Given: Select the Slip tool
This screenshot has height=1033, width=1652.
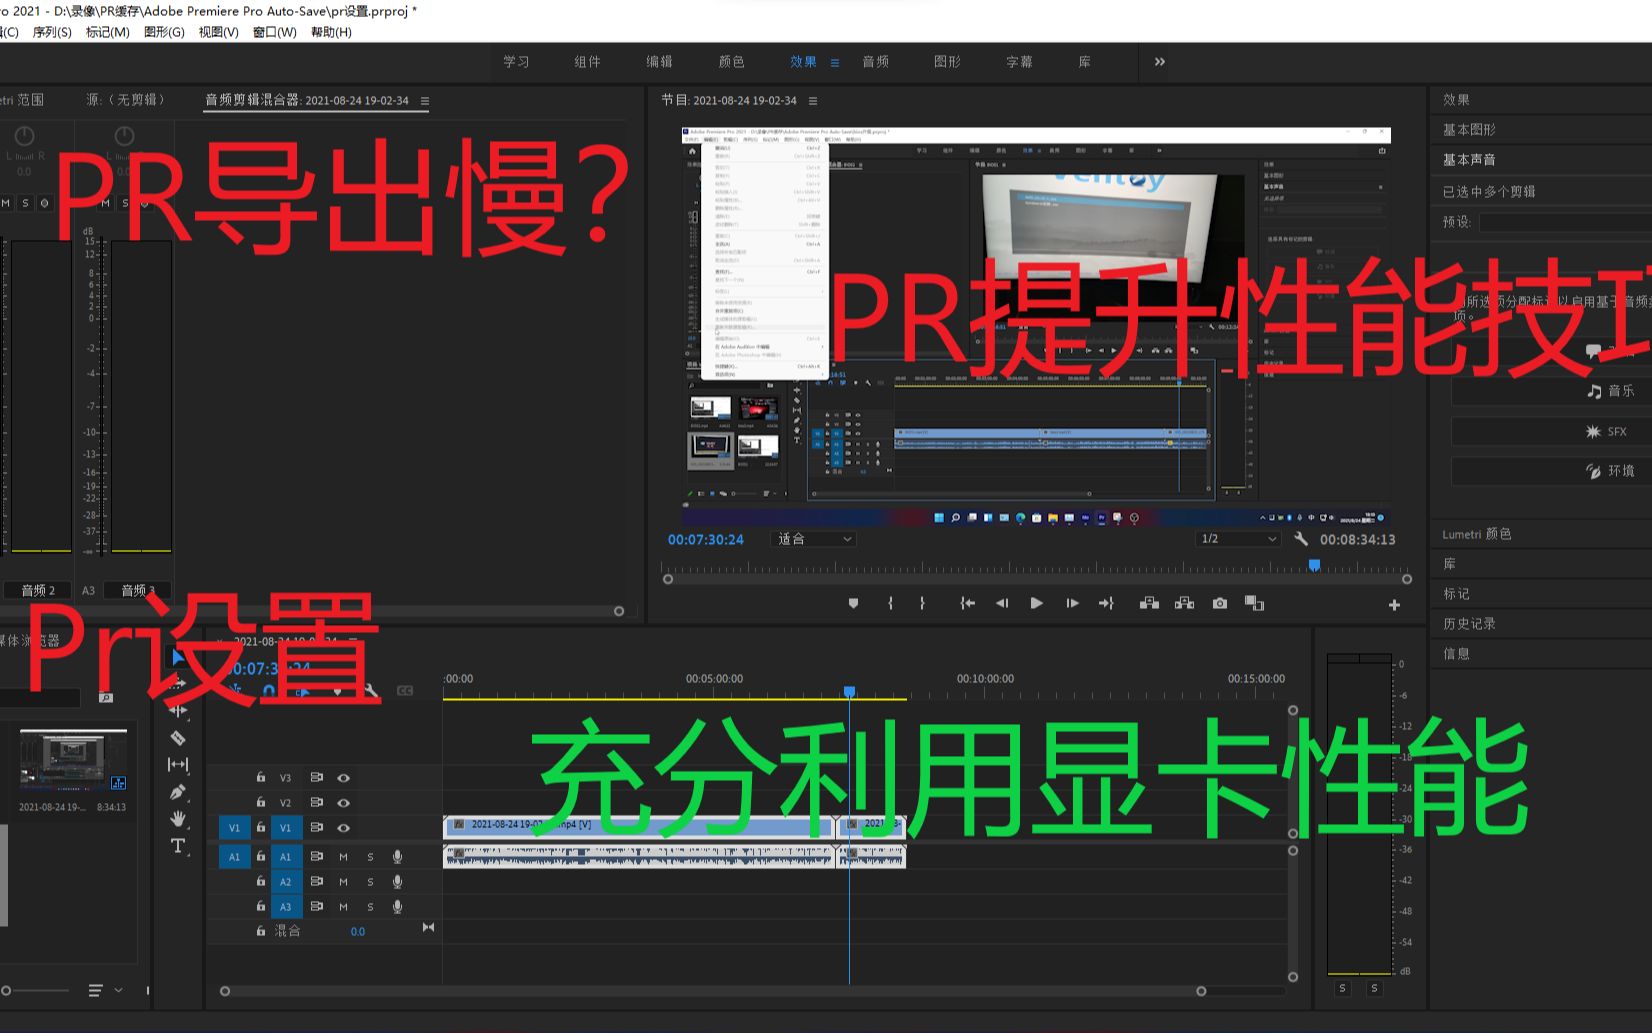Looking at the screenshot, I should (x=178, y=765).
